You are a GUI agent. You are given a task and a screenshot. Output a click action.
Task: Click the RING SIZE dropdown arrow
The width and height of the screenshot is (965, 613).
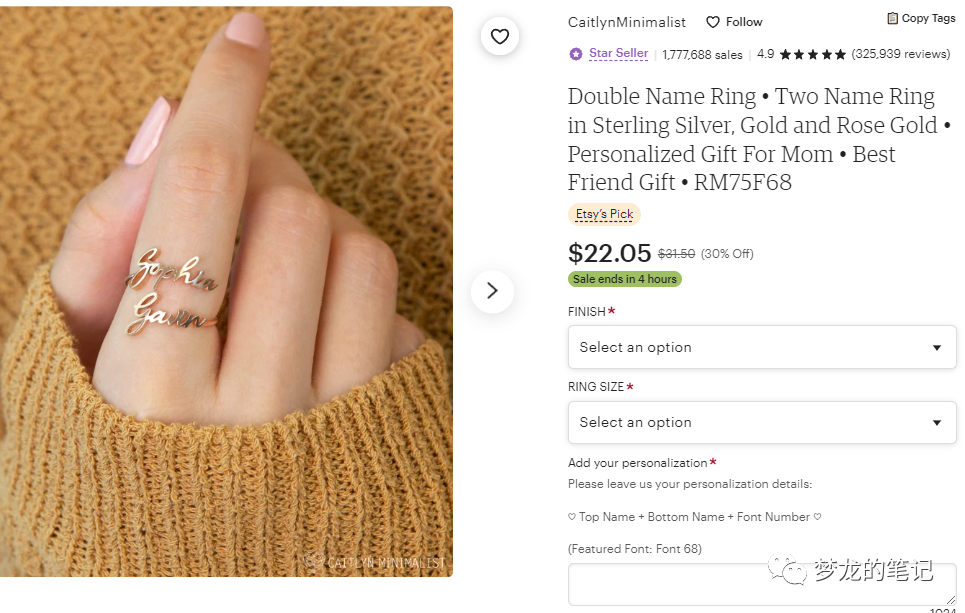(x=937, y=423)
